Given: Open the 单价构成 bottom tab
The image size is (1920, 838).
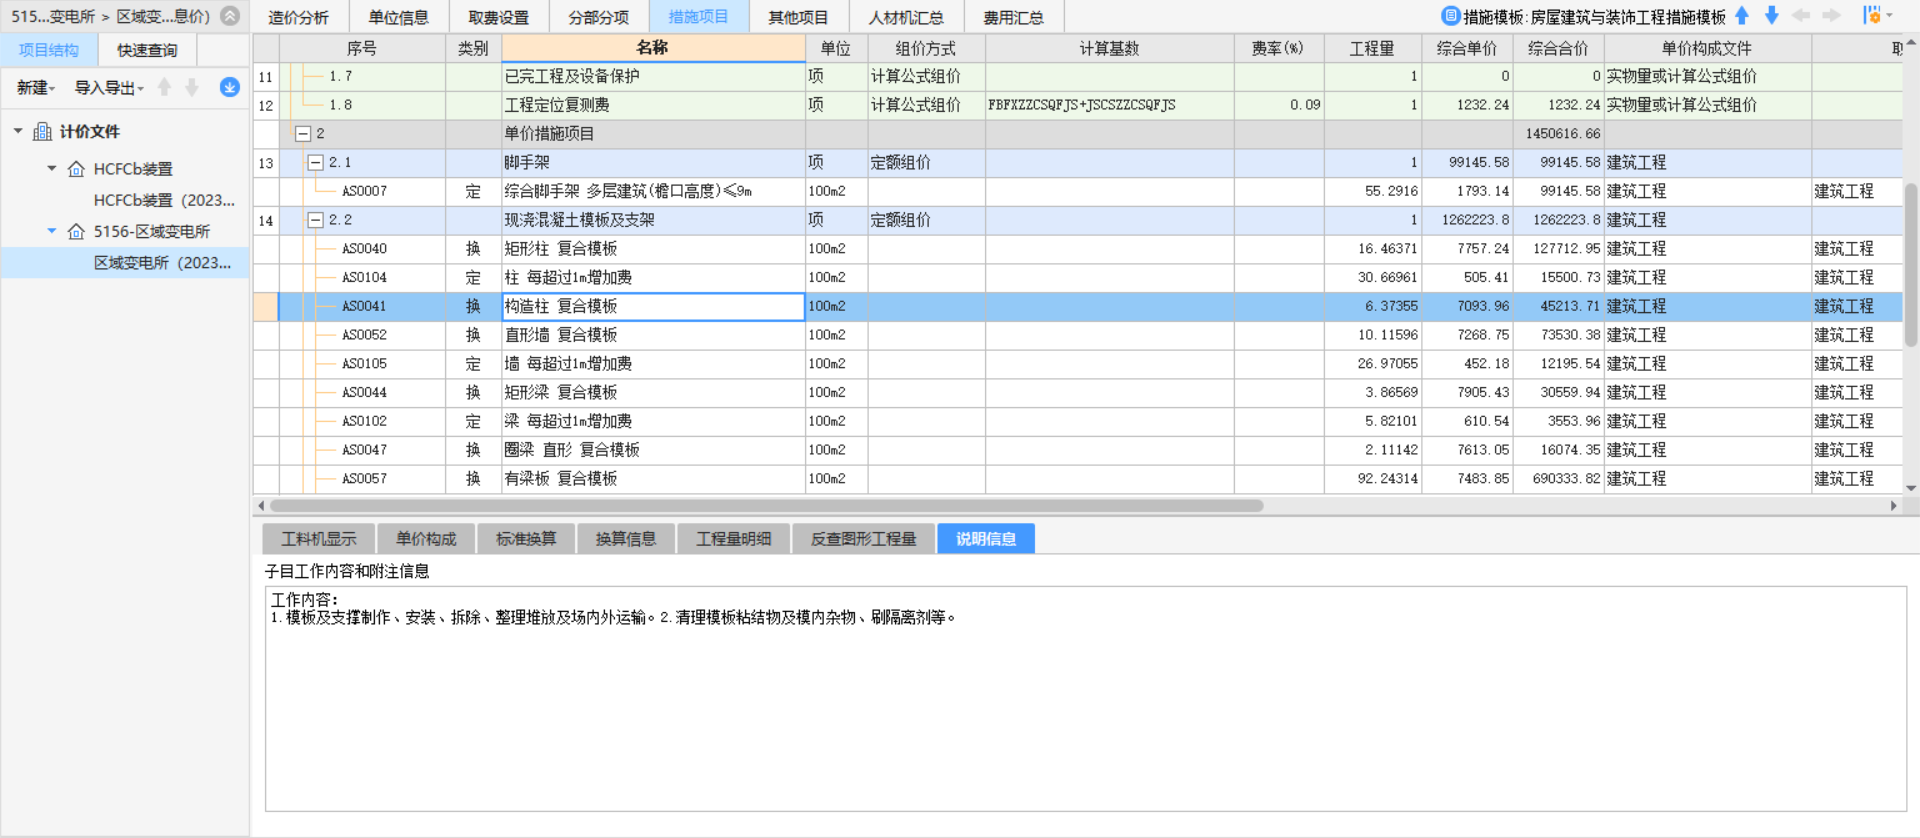Looking at the screenshot, I should (426, 539).
